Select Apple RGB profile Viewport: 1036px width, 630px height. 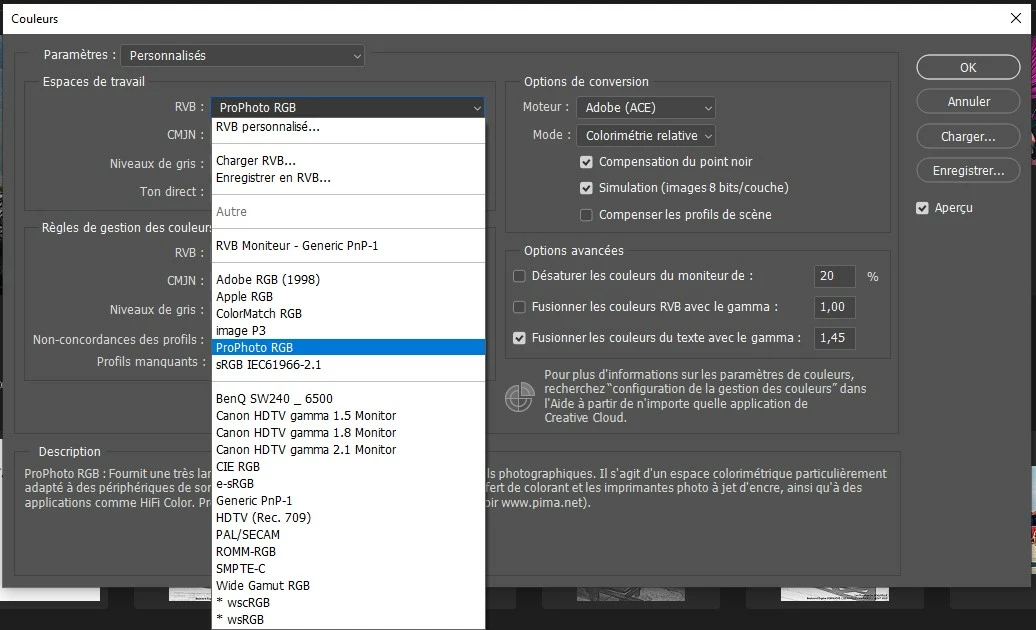348,297
